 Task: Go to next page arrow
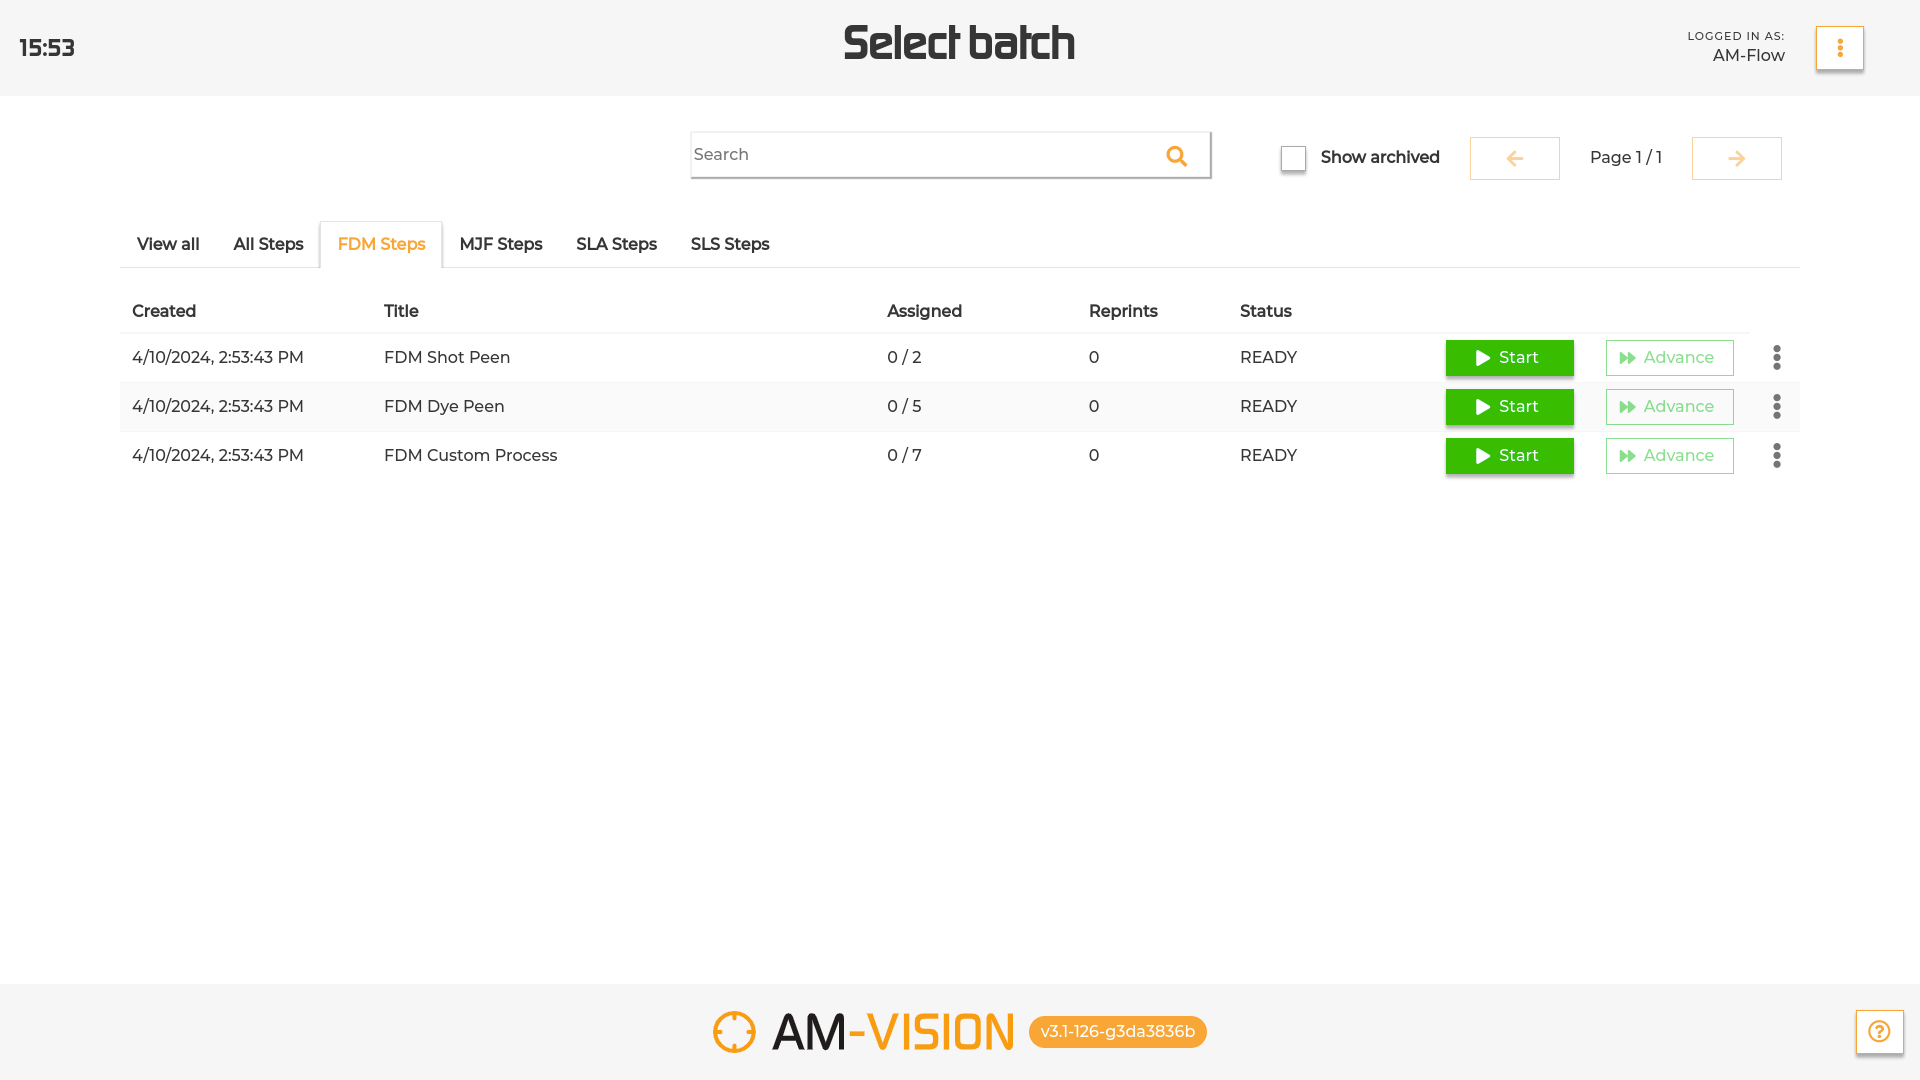point(1736,158)
